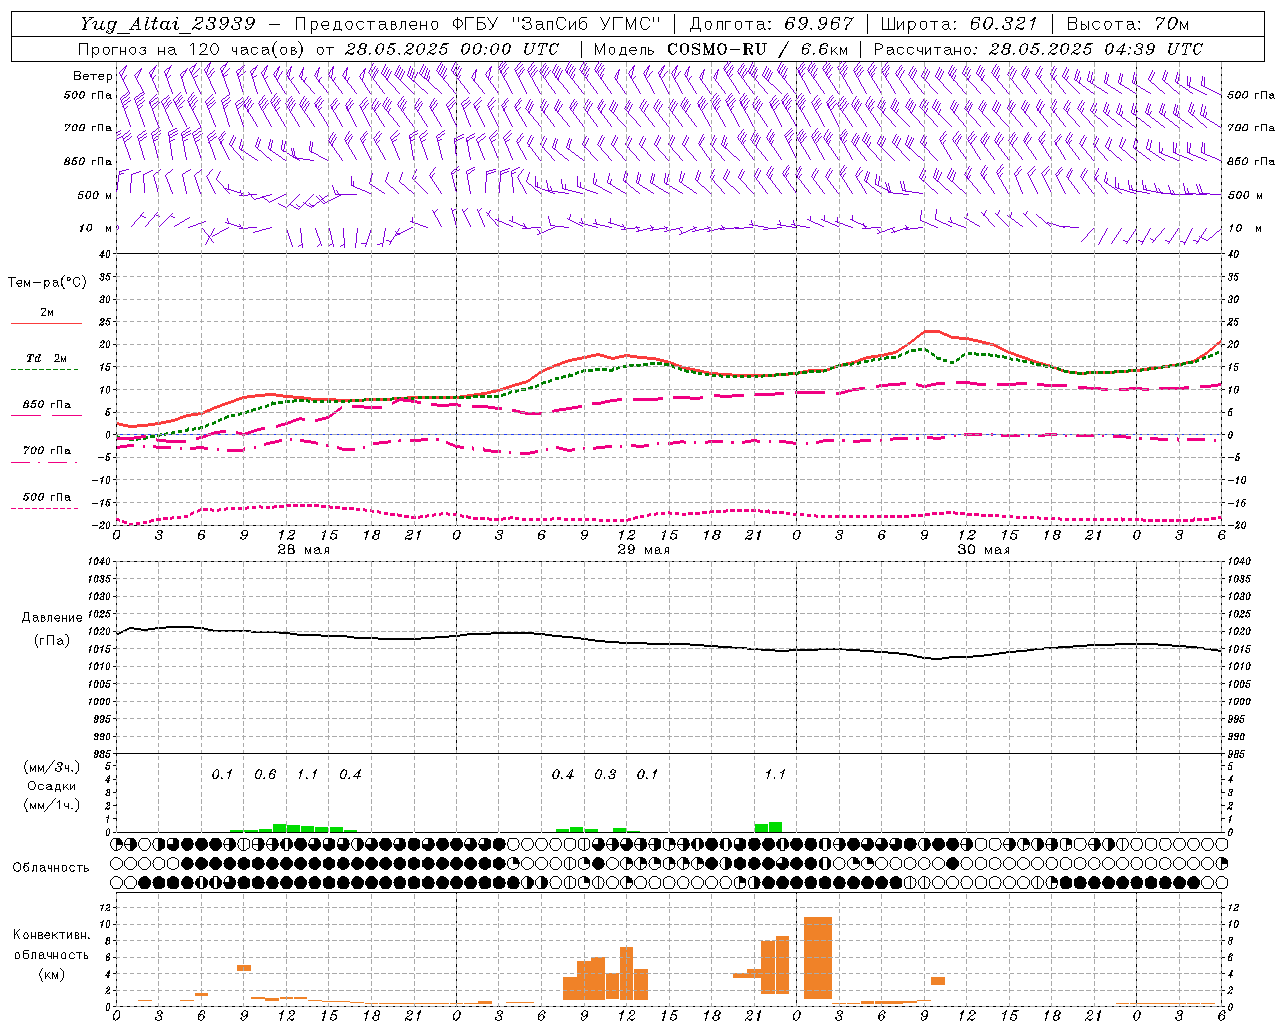Click the Осадки precipitation label
The width and height of the screenshot is (1280, 1024).
click(x=51, y=786)
